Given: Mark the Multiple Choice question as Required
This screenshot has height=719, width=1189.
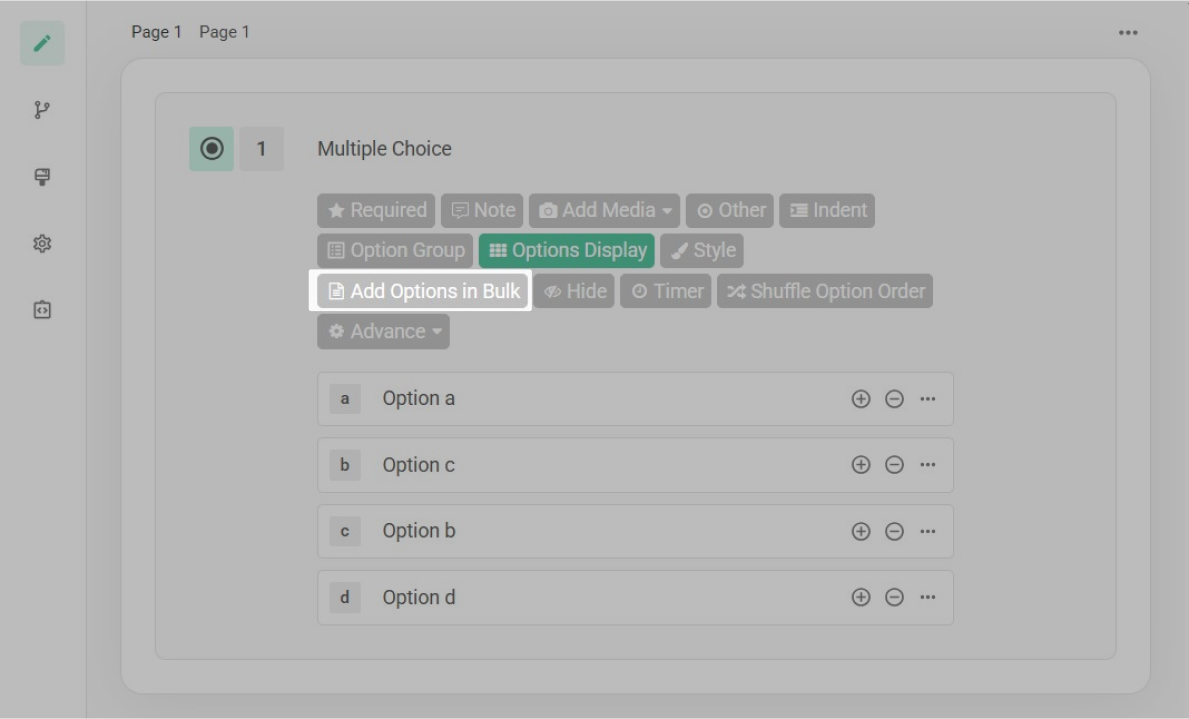Looking at the screenshot, I should coord(377,210).
